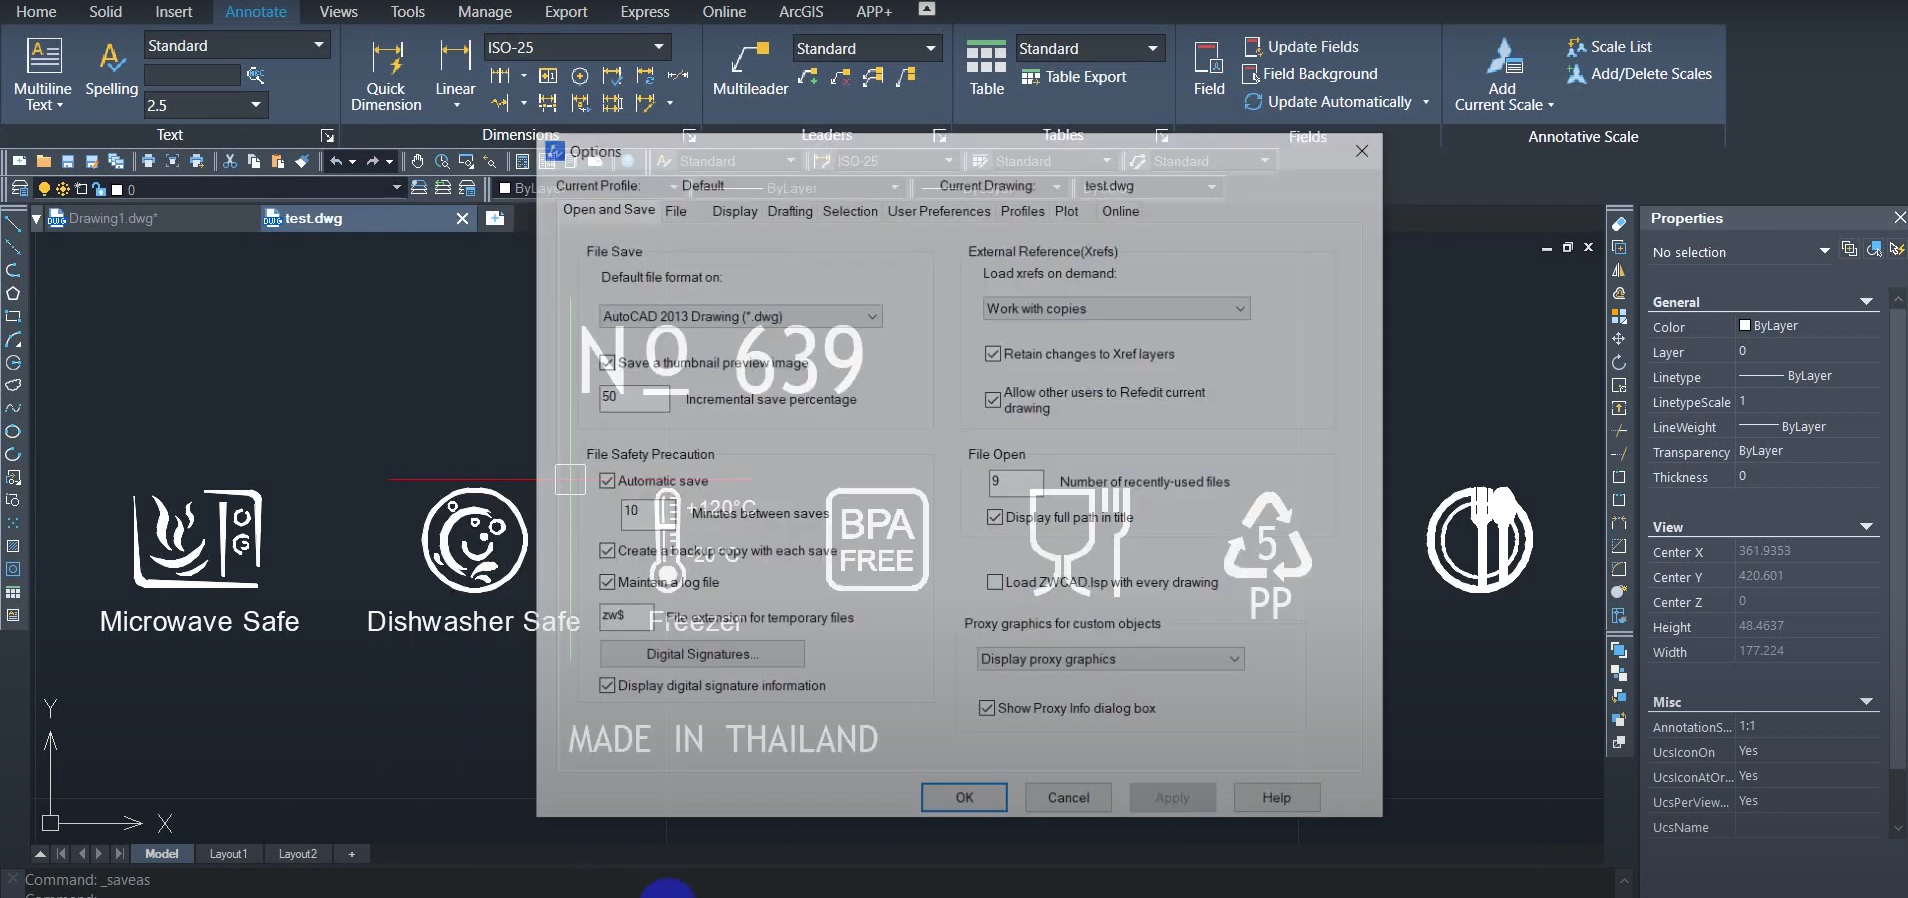
Task: Click Update Fields in ribbon
Action: (x=1301, y=47)
